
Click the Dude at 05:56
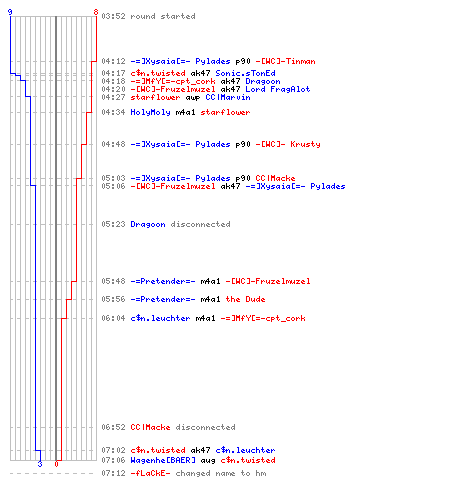[x=245, y=299]
